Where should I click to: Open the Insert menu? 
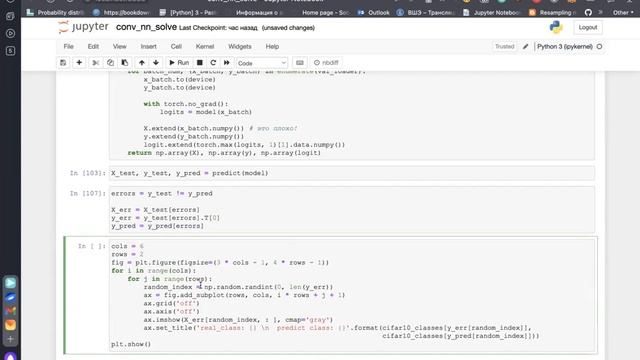(149, 47)
